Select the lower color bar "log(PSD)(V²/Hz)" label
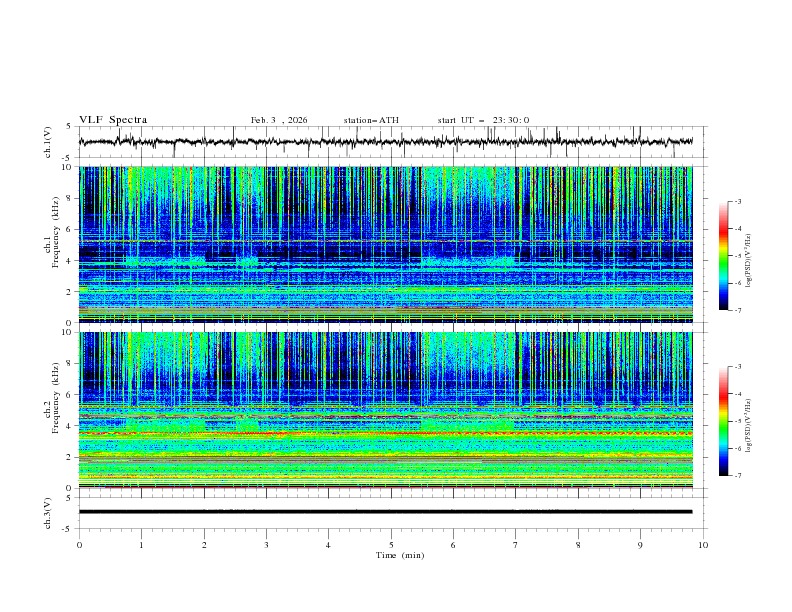Image resolution: width=792 pixels, height=612 pixels. click(749, 426)
